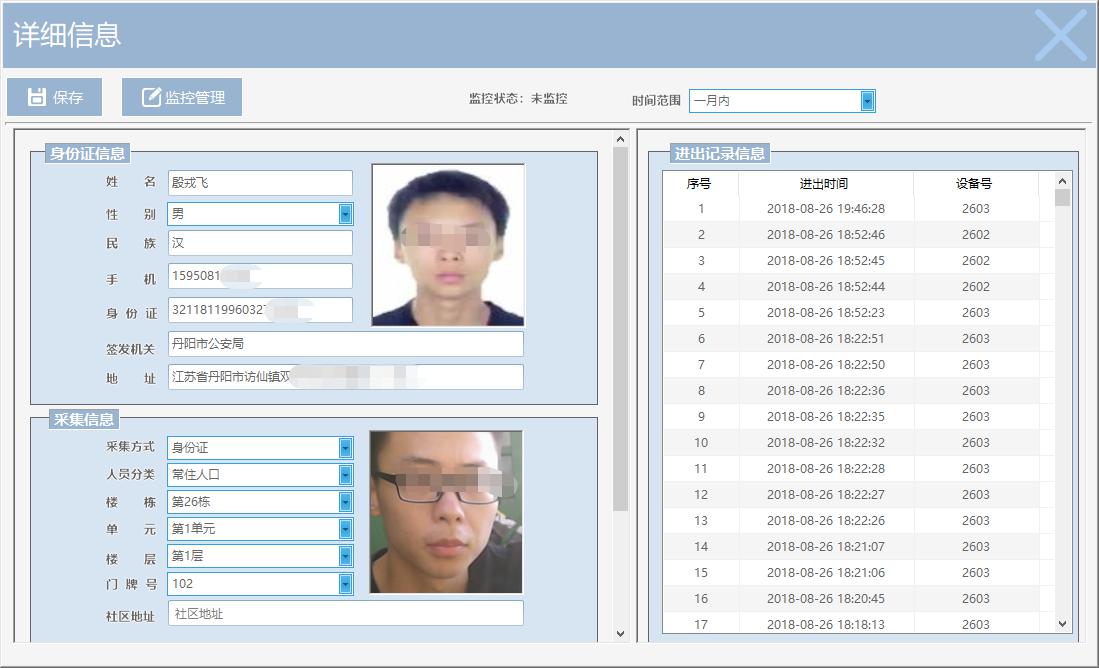Sort by the 进出时间 column header
Screen dimensions: 1099x668
click(x=824, y=184)
